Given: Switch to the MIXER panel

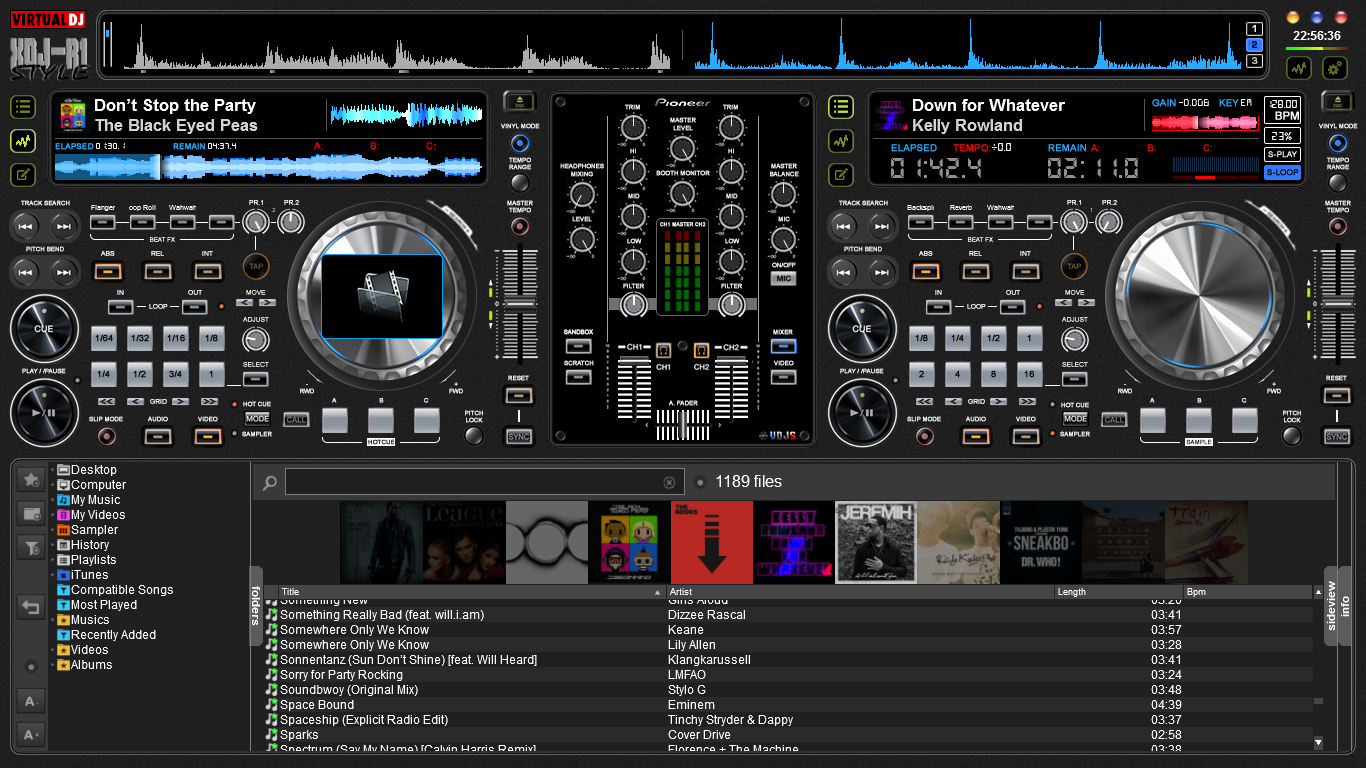Looking at the screenshot, I should 783,346.
